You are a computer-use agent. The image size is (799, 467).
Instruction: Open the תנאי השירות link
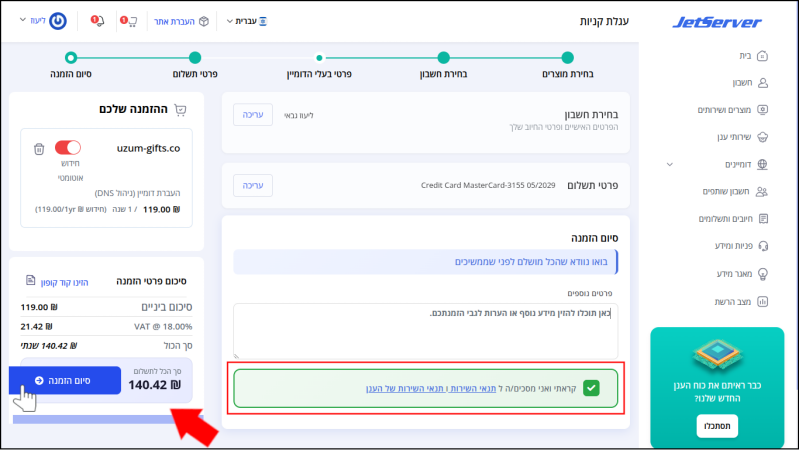tap(472, 388)
